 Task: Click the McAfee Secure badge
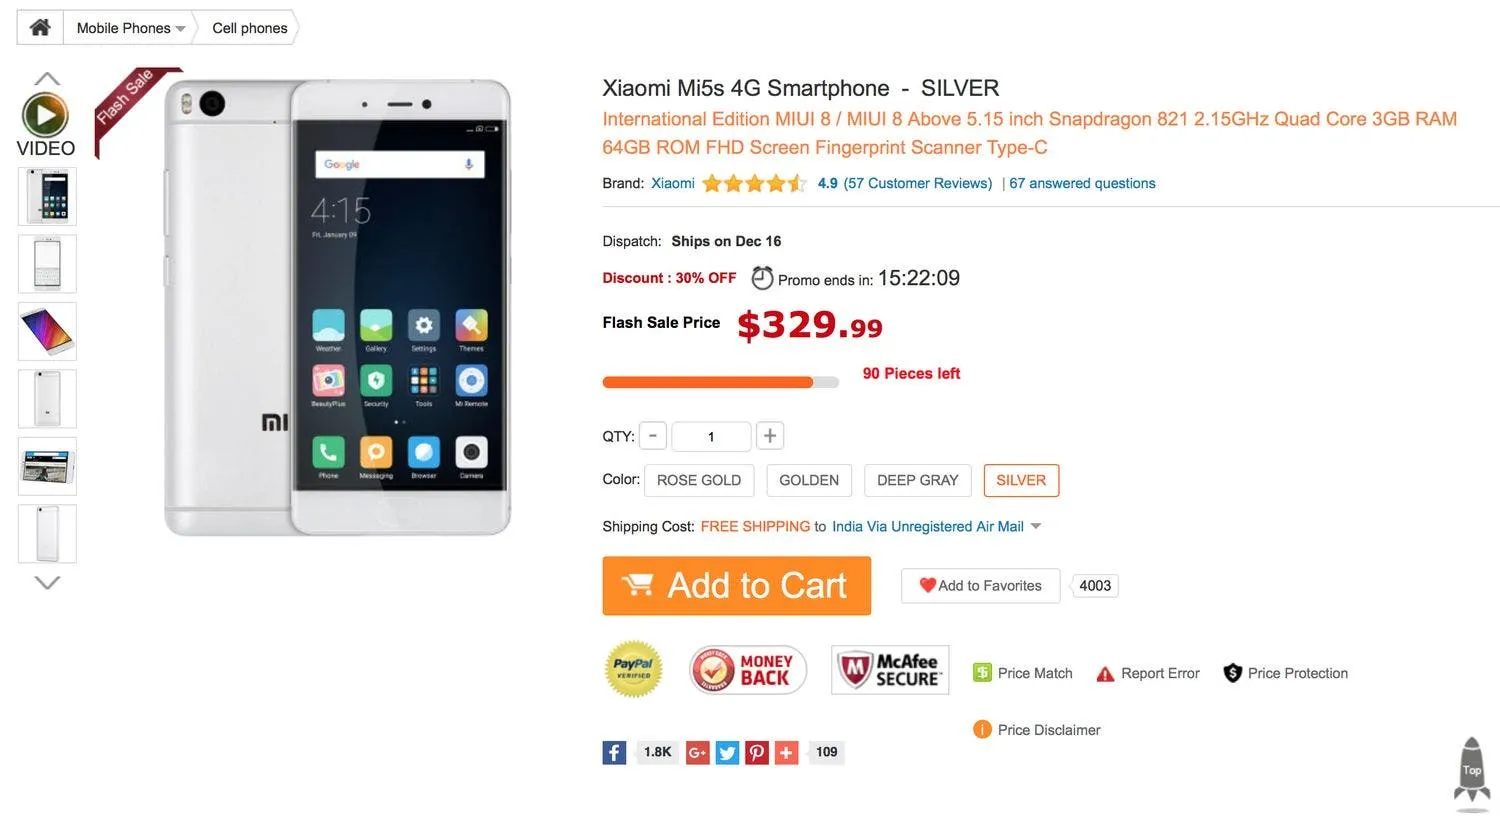coord(890,670)
